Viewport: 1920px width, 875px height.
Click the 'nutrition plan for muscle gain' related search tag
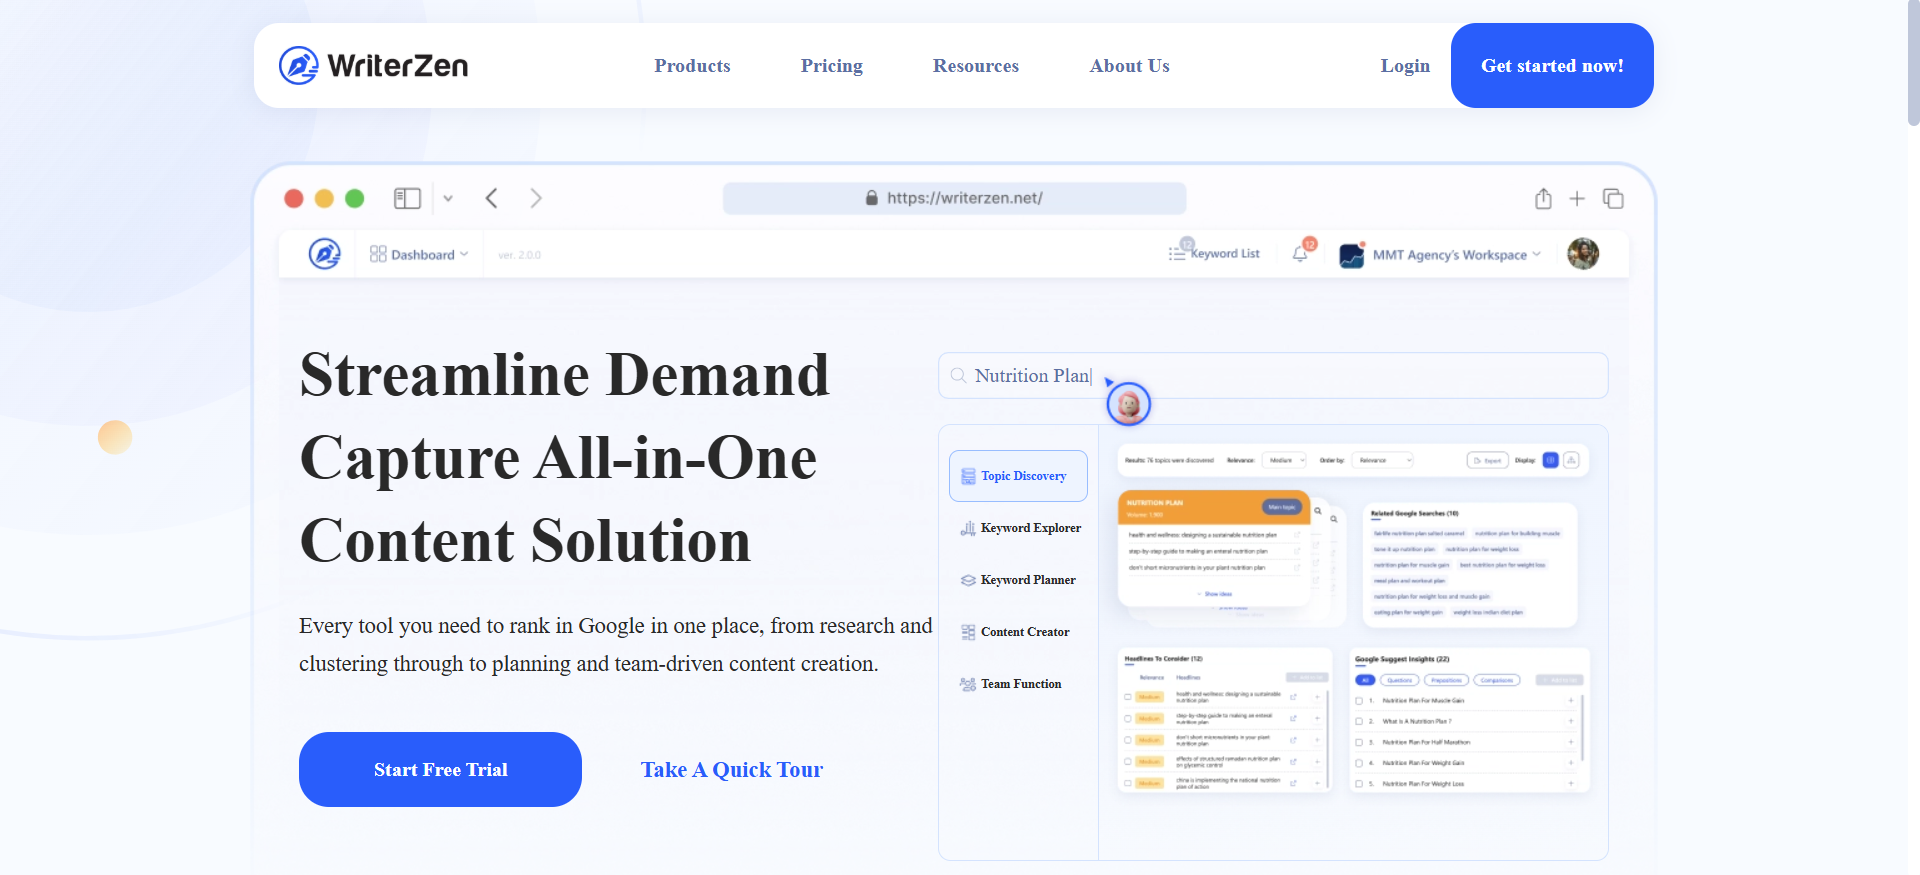1411,565
